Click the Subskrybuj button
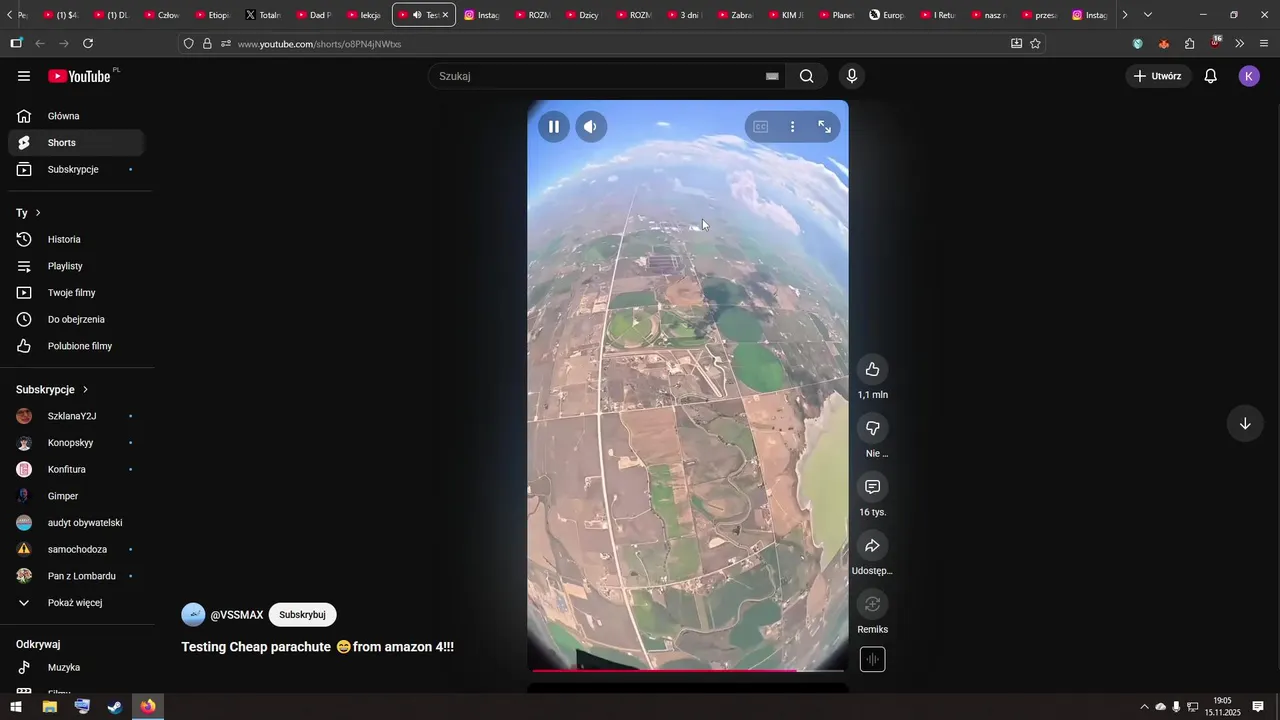Viewport: 1280px width, 720px height. [302, 615]
